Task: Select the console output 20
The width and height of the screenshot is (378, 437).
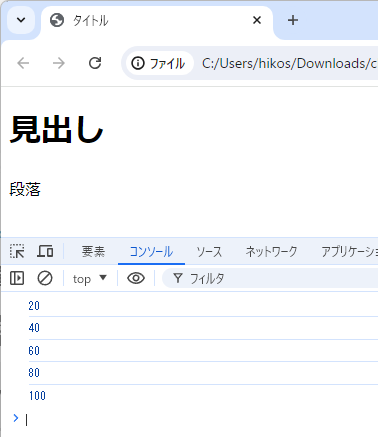Action: [x=34, y=306]
